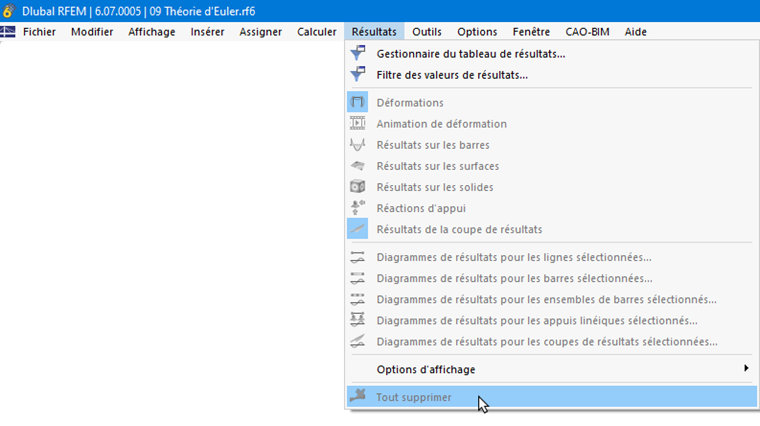This screenshot has height=426, width=760.
Task: Open the Fichier menu
Action: [x=39, y=32]
